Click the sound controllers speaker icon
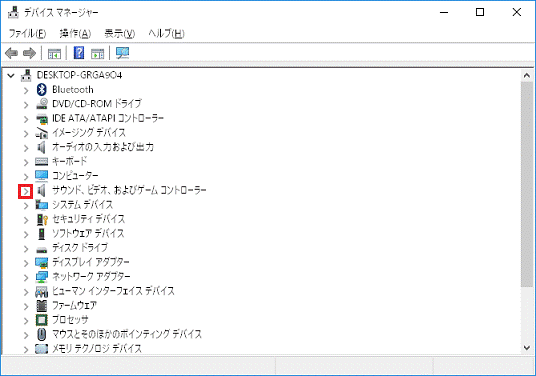This screenshot has height=376, width=536. point(42,190)
